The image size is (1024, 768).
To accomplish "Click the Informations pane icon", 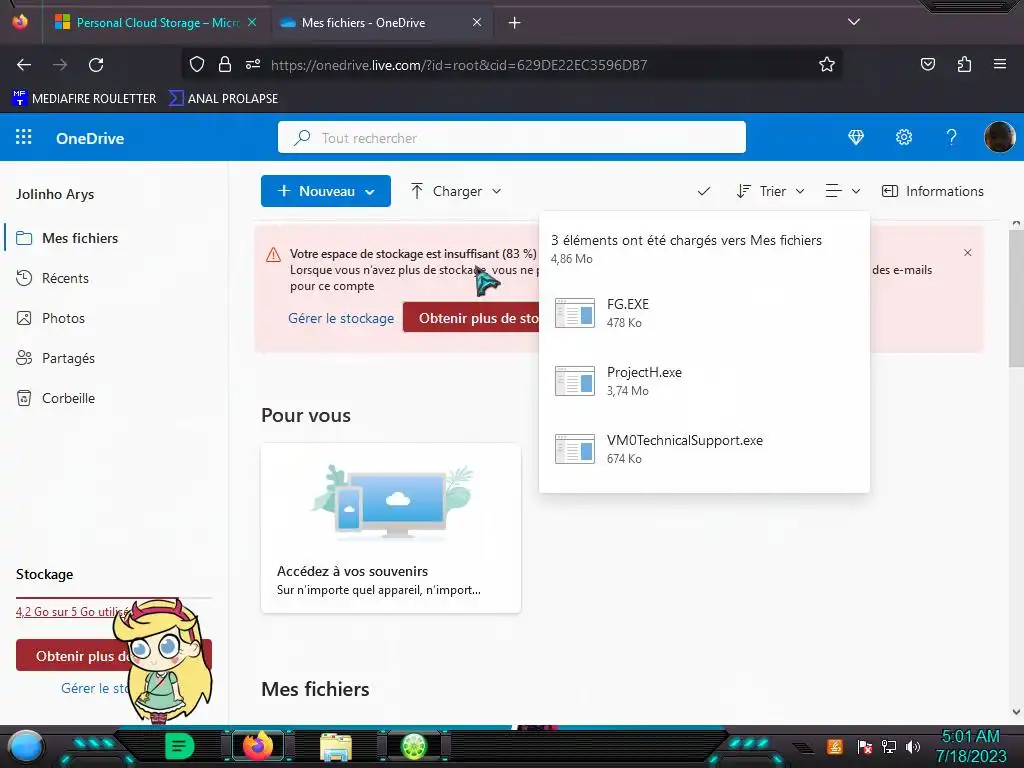I will click(889, 191).
